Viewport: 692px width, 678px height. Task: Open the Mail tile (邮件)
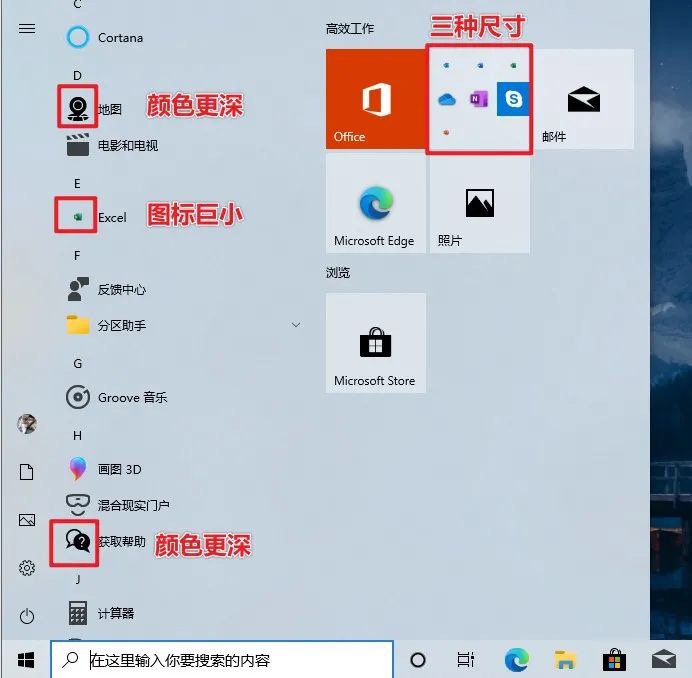tap(584, 99)
